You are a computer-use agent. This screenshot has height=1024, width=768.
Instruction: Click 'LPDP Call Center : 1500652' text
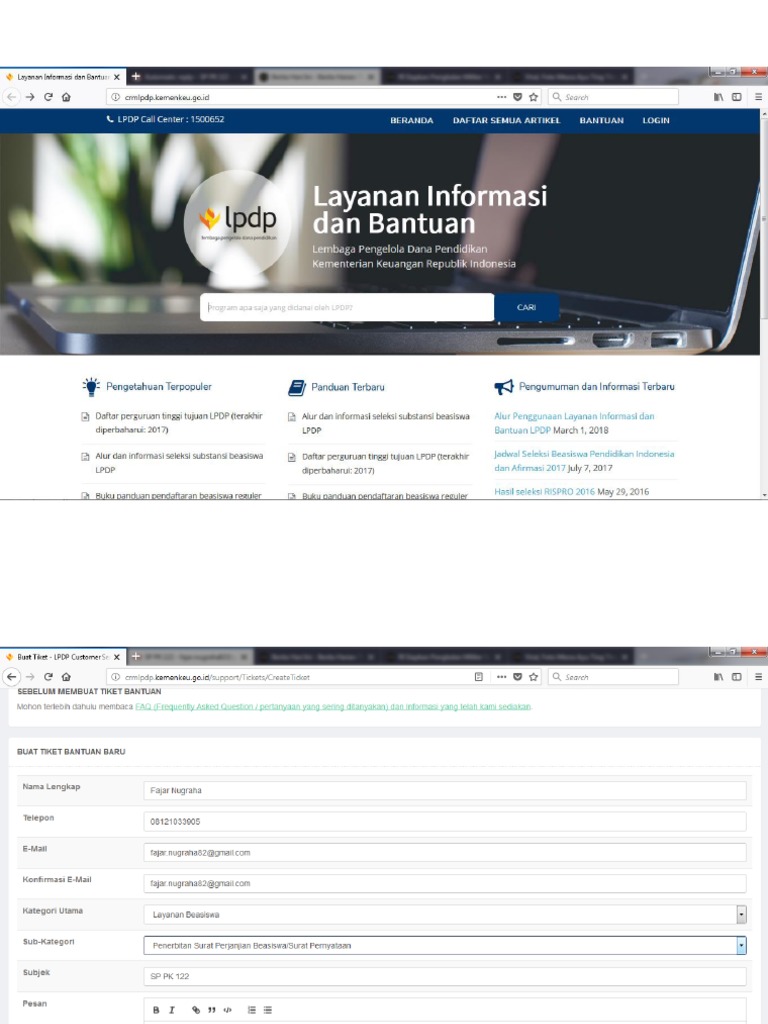[x=165, y=120]
